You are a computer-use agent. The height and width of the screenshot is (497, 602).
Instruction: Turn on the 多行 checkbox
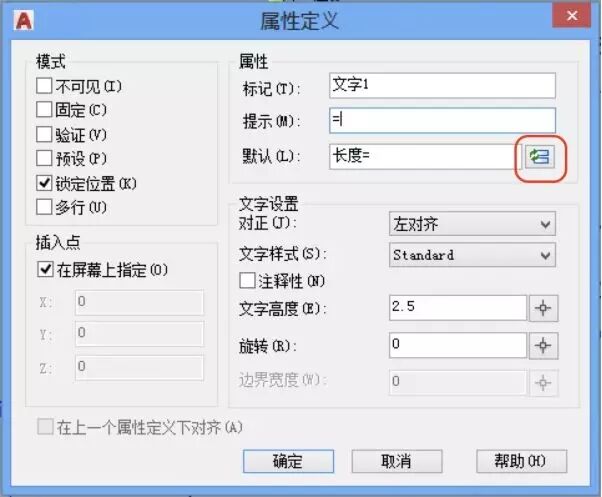(x=44, y=207)
